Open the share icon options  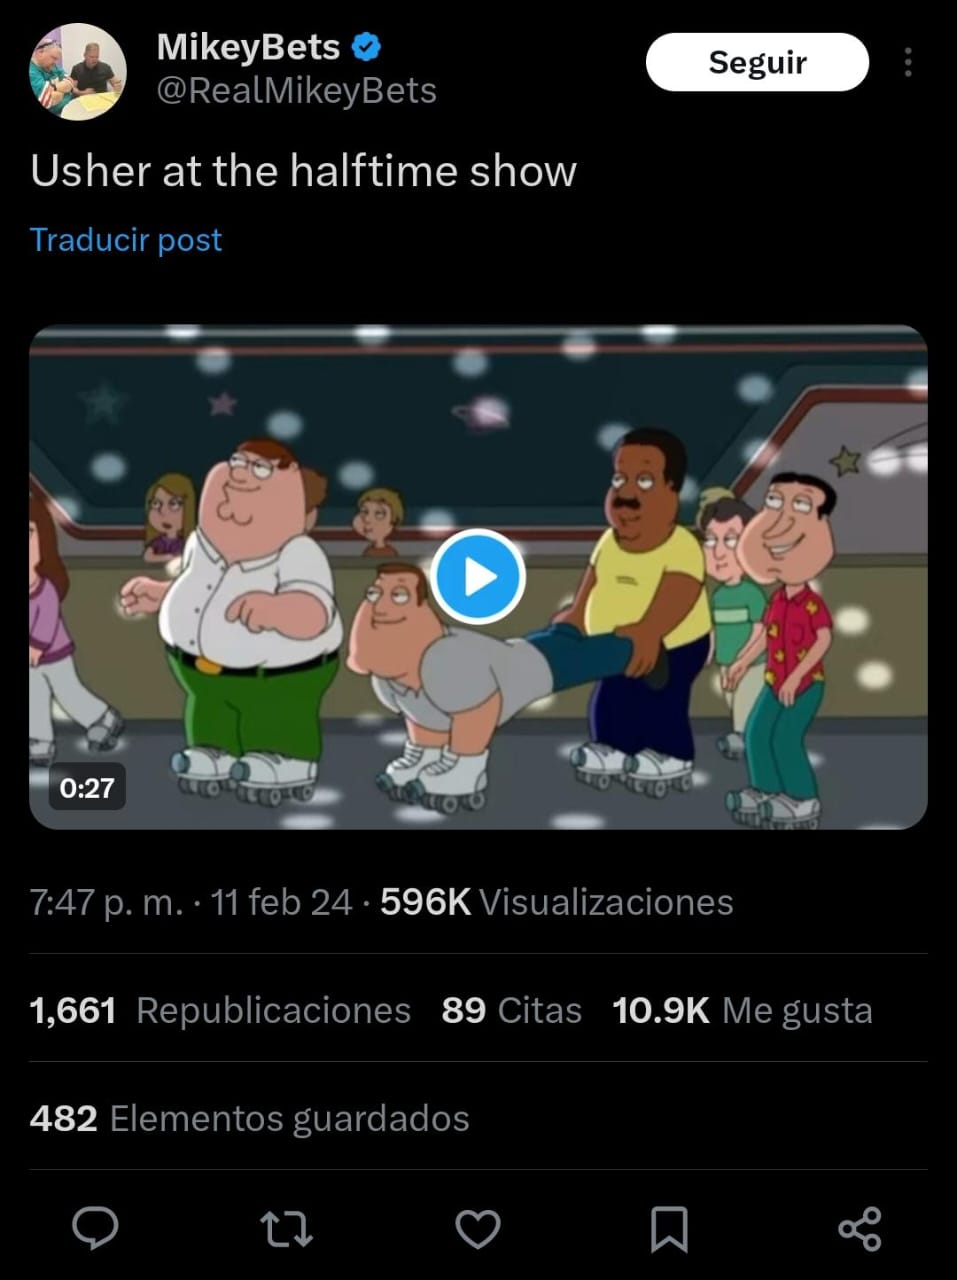click(860, 1229)
